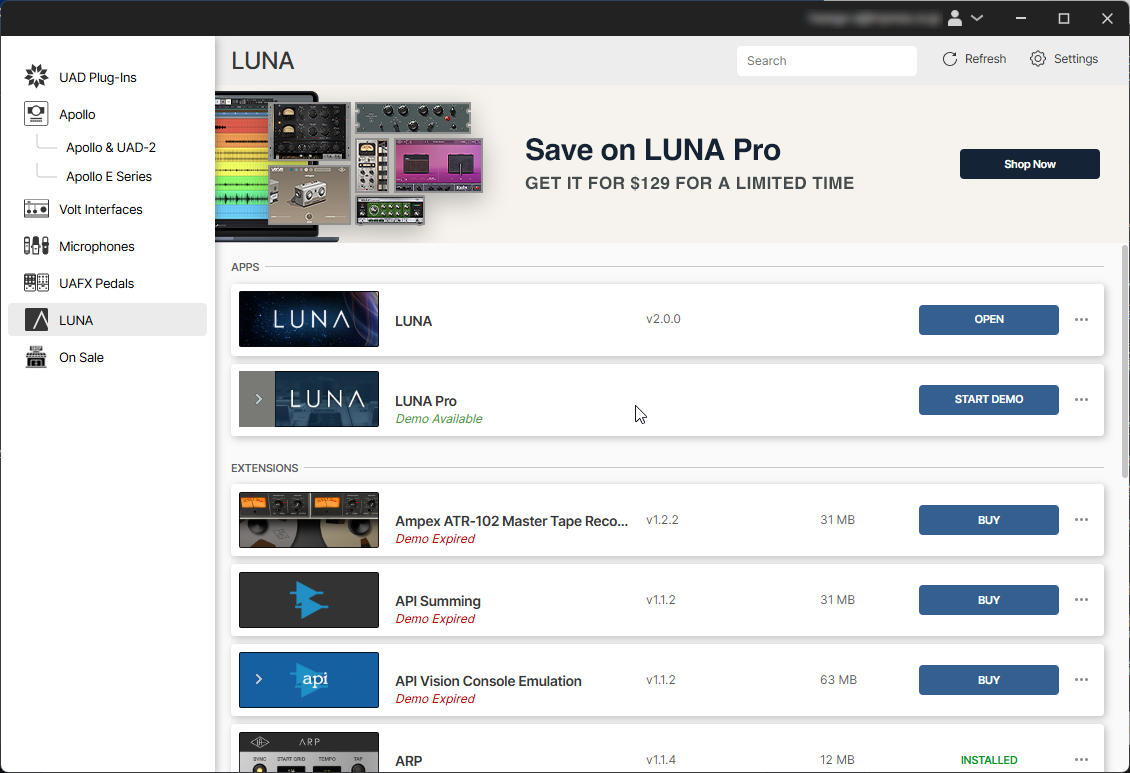This screenshot has width=1130, height=773.
Task: Click the Volt Interfaces icon
Action: point(36,209)
